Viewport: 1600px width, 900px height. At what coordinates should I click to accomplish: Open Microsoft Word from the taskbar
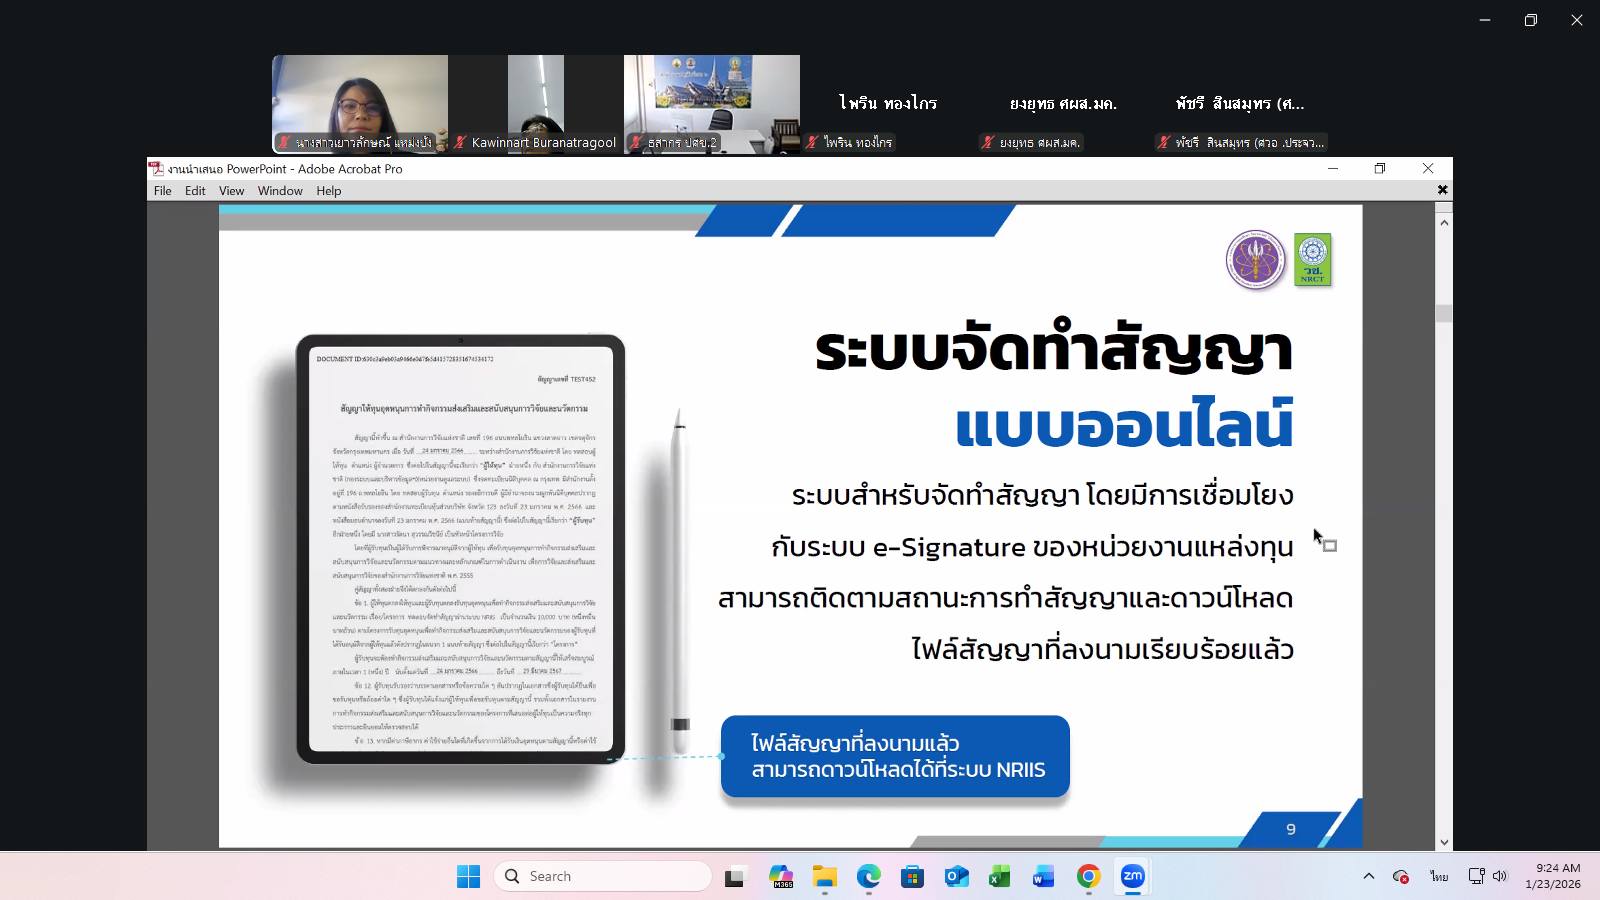tap(1043, 877)
